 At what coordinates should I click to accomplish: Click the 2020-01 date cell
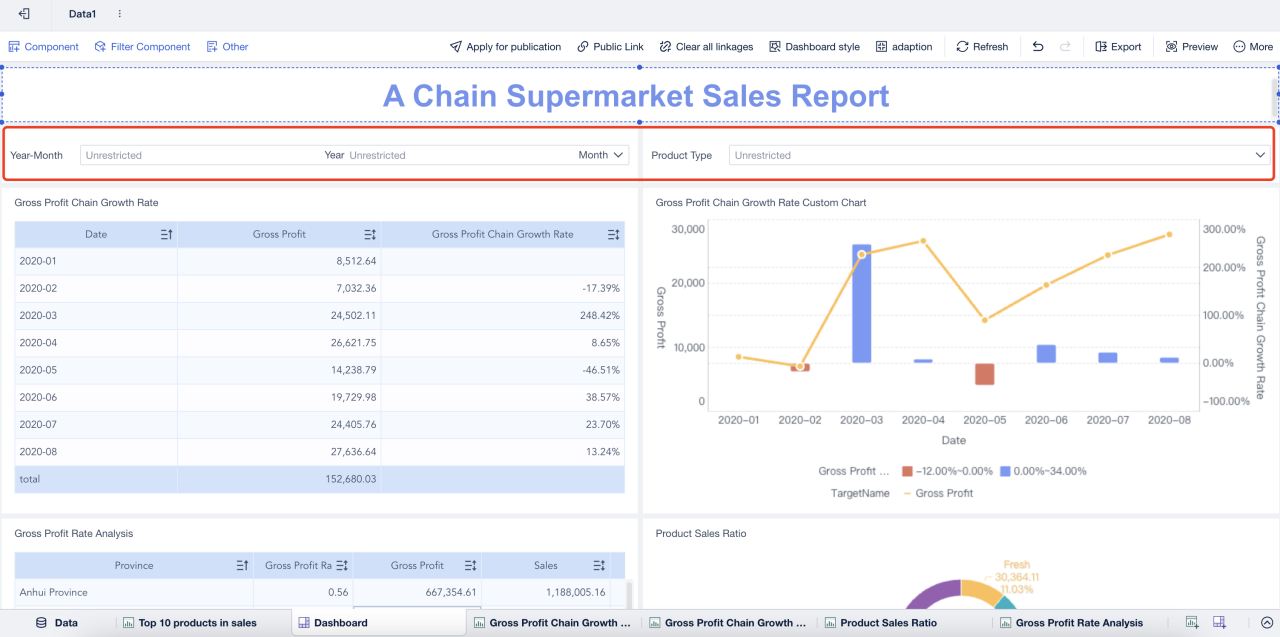(96, 261)
